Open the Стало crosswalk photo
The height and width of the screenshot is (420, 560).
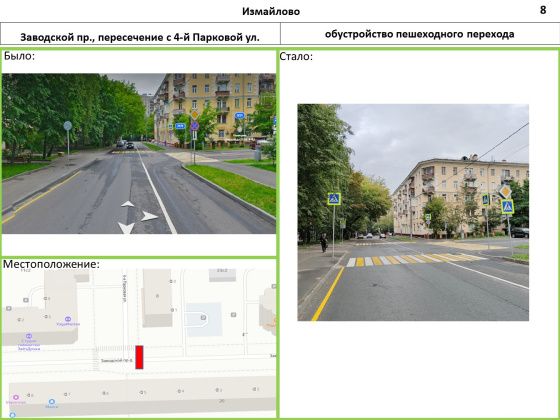413,212
